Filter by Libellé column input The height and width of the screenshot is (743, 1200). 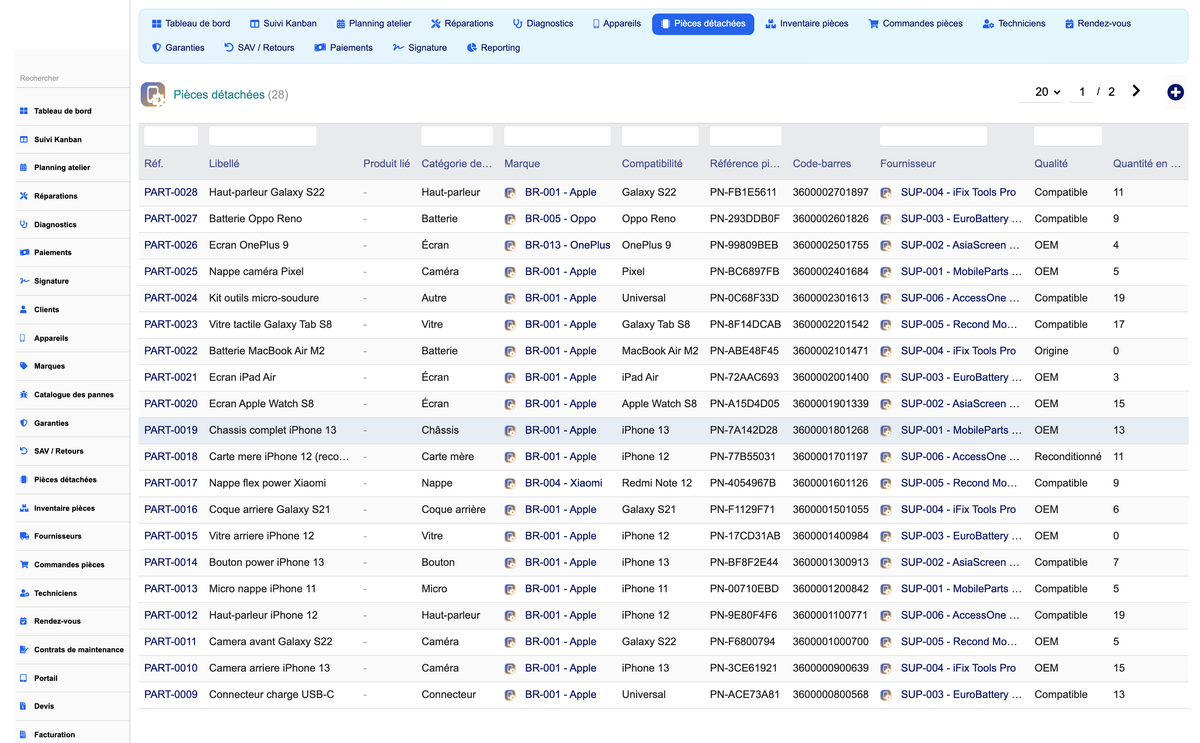(x=263, y=136)
